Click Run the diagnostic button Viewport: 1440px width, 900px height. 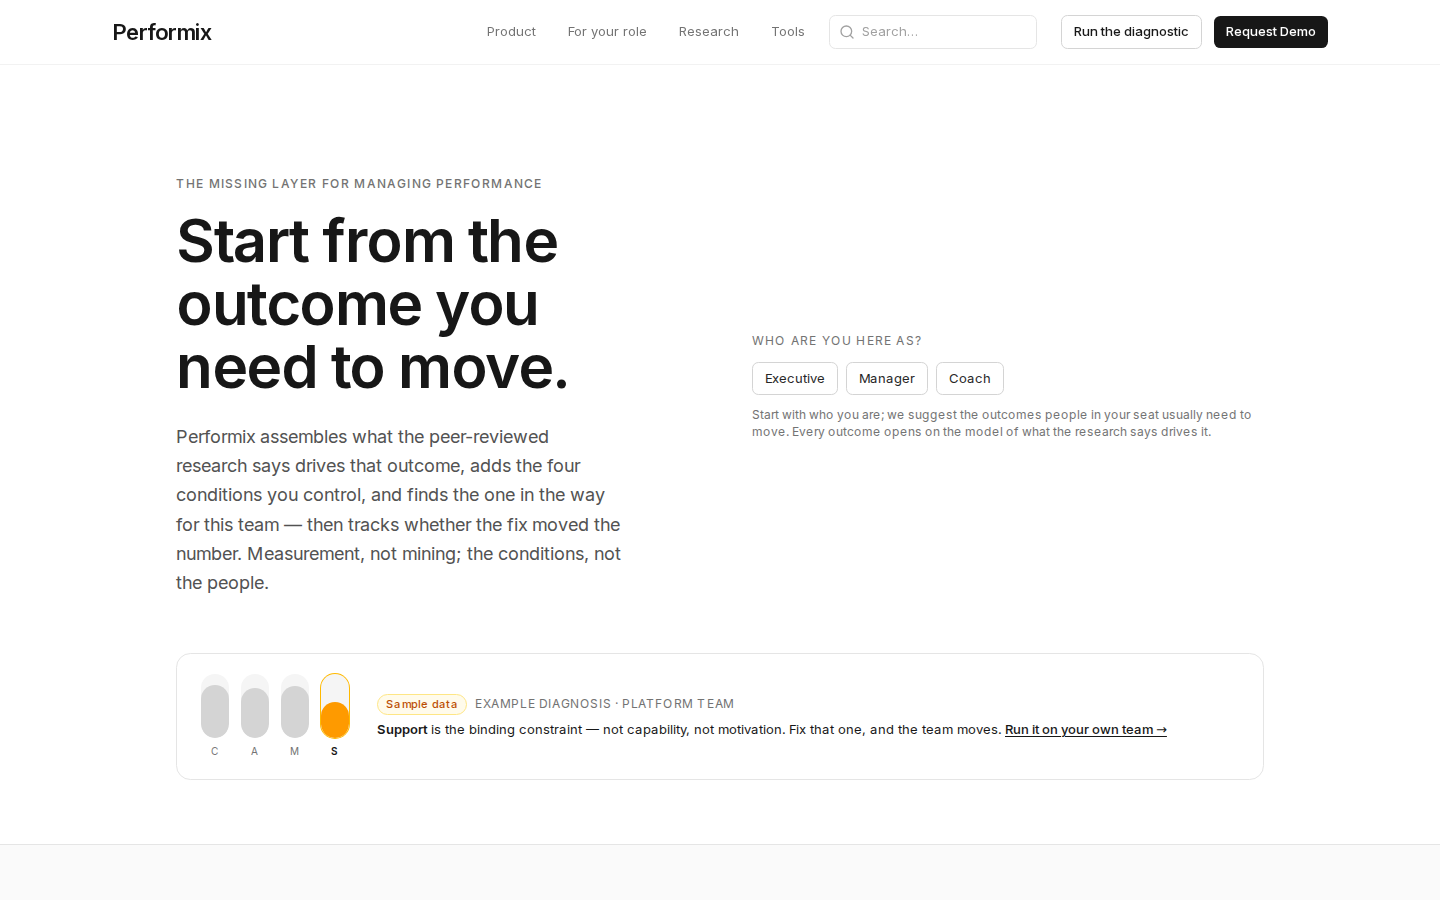point(1131,32)
